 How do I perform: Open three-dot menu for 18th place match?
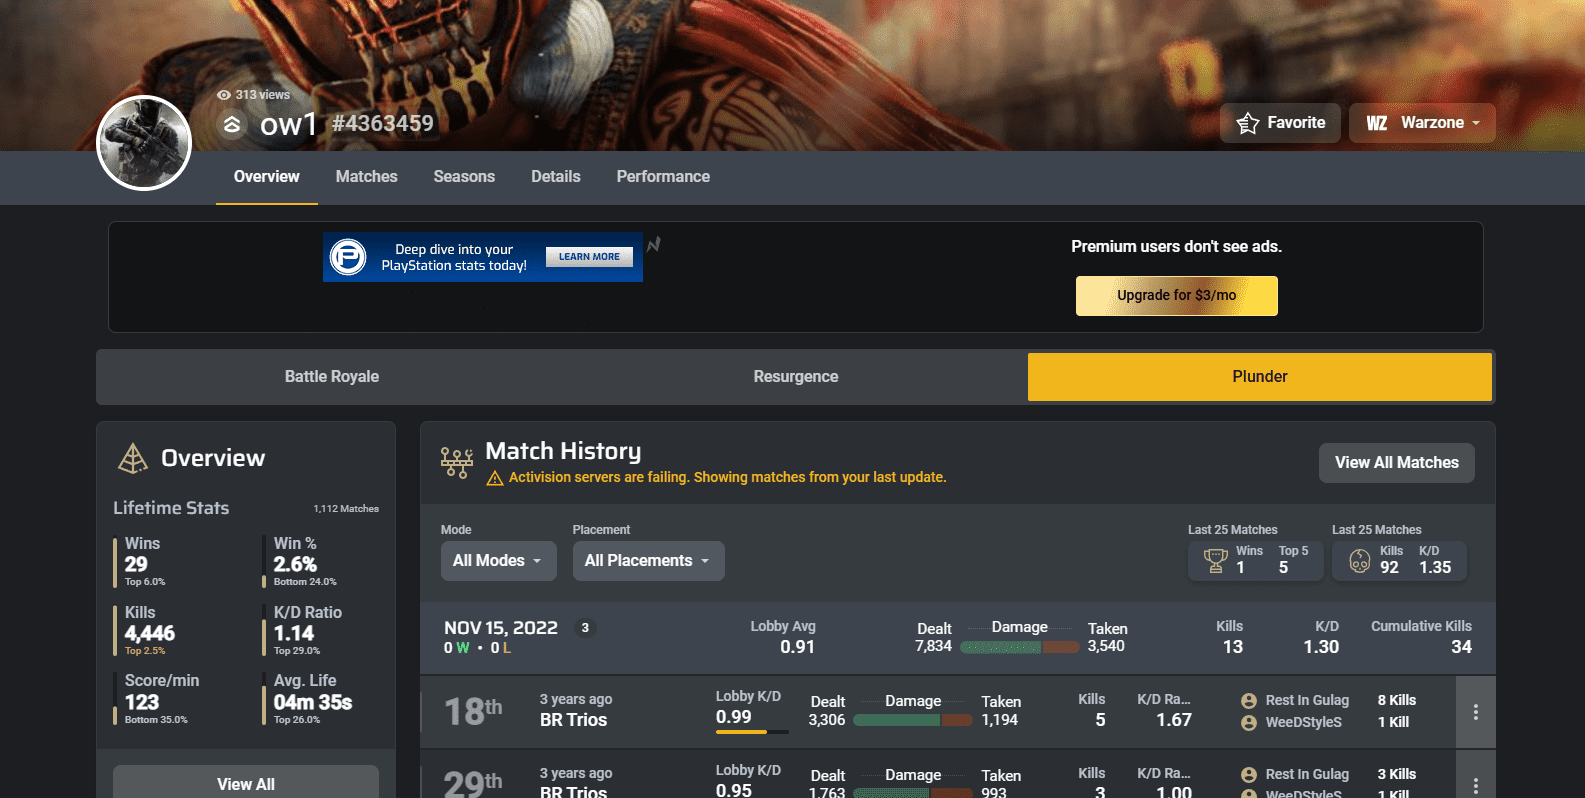pos(1475,712)
